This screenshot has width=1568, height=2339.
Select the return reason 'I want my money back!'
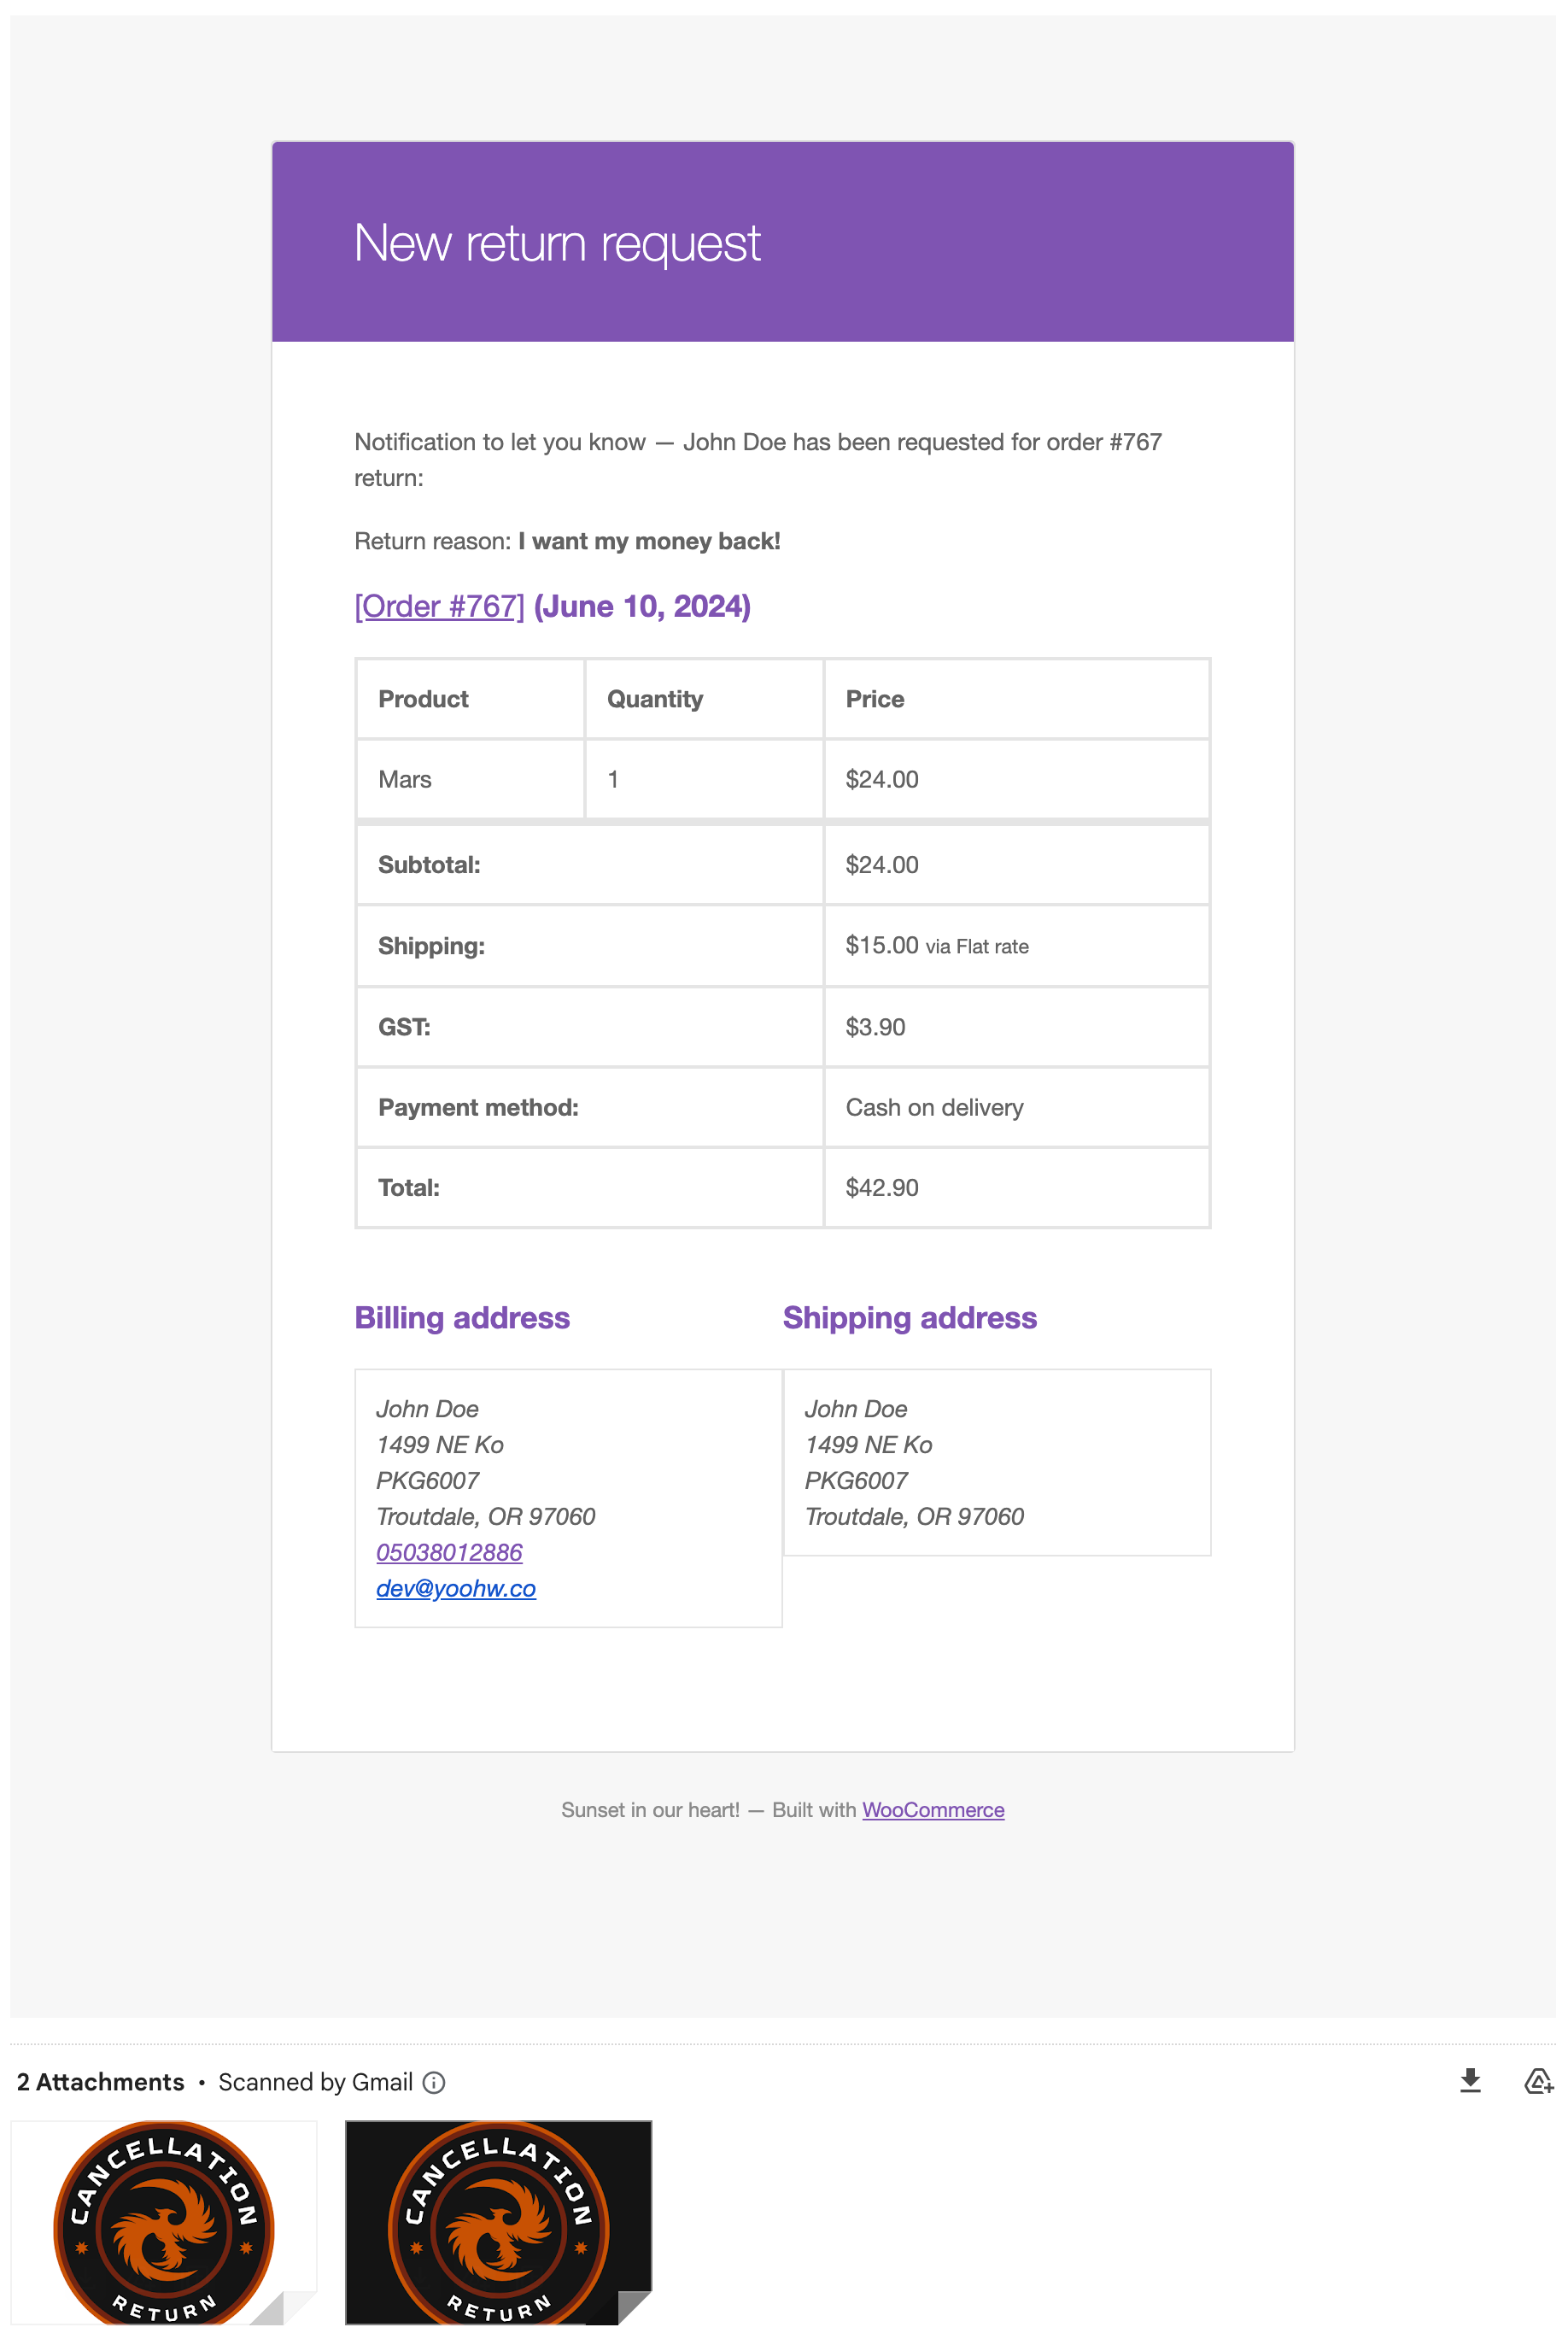[x=649, y=541]
